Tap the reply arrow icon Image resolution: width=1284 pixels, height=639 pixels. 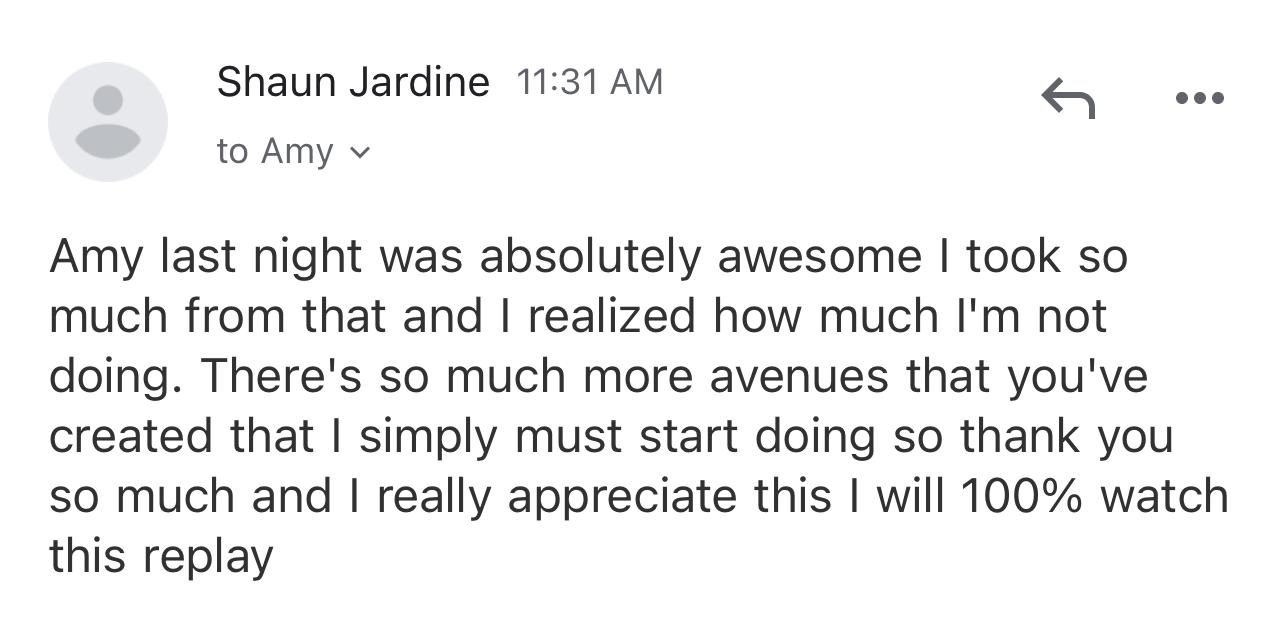point(1068,98)
